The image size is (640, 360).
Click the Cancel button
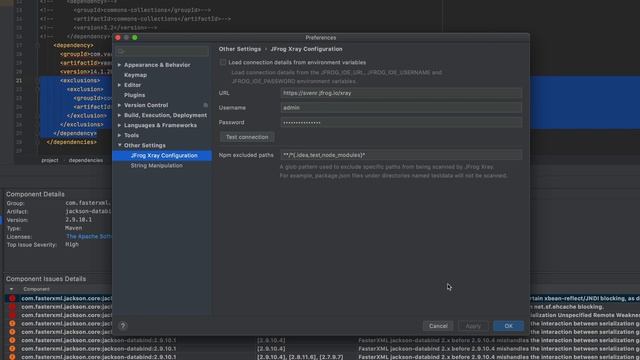tap(438, 326)
